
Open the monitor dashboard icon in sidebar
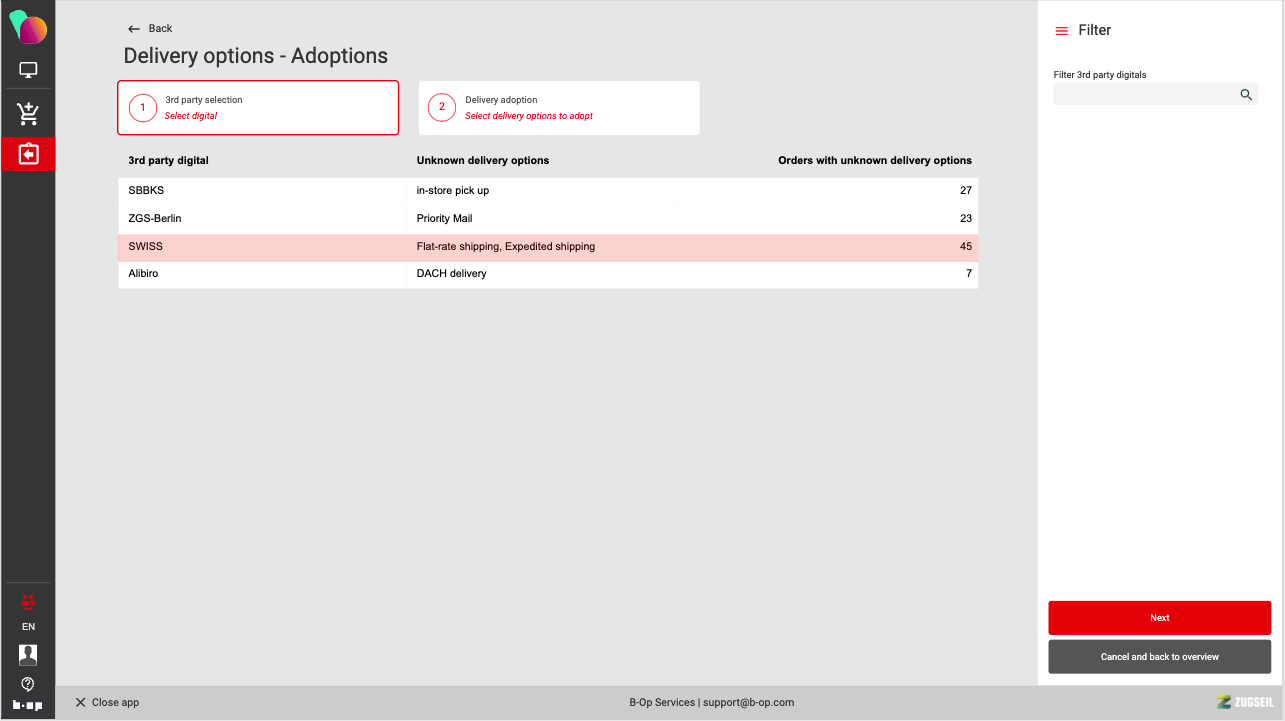pyautogui.click(x=28, y=71)
